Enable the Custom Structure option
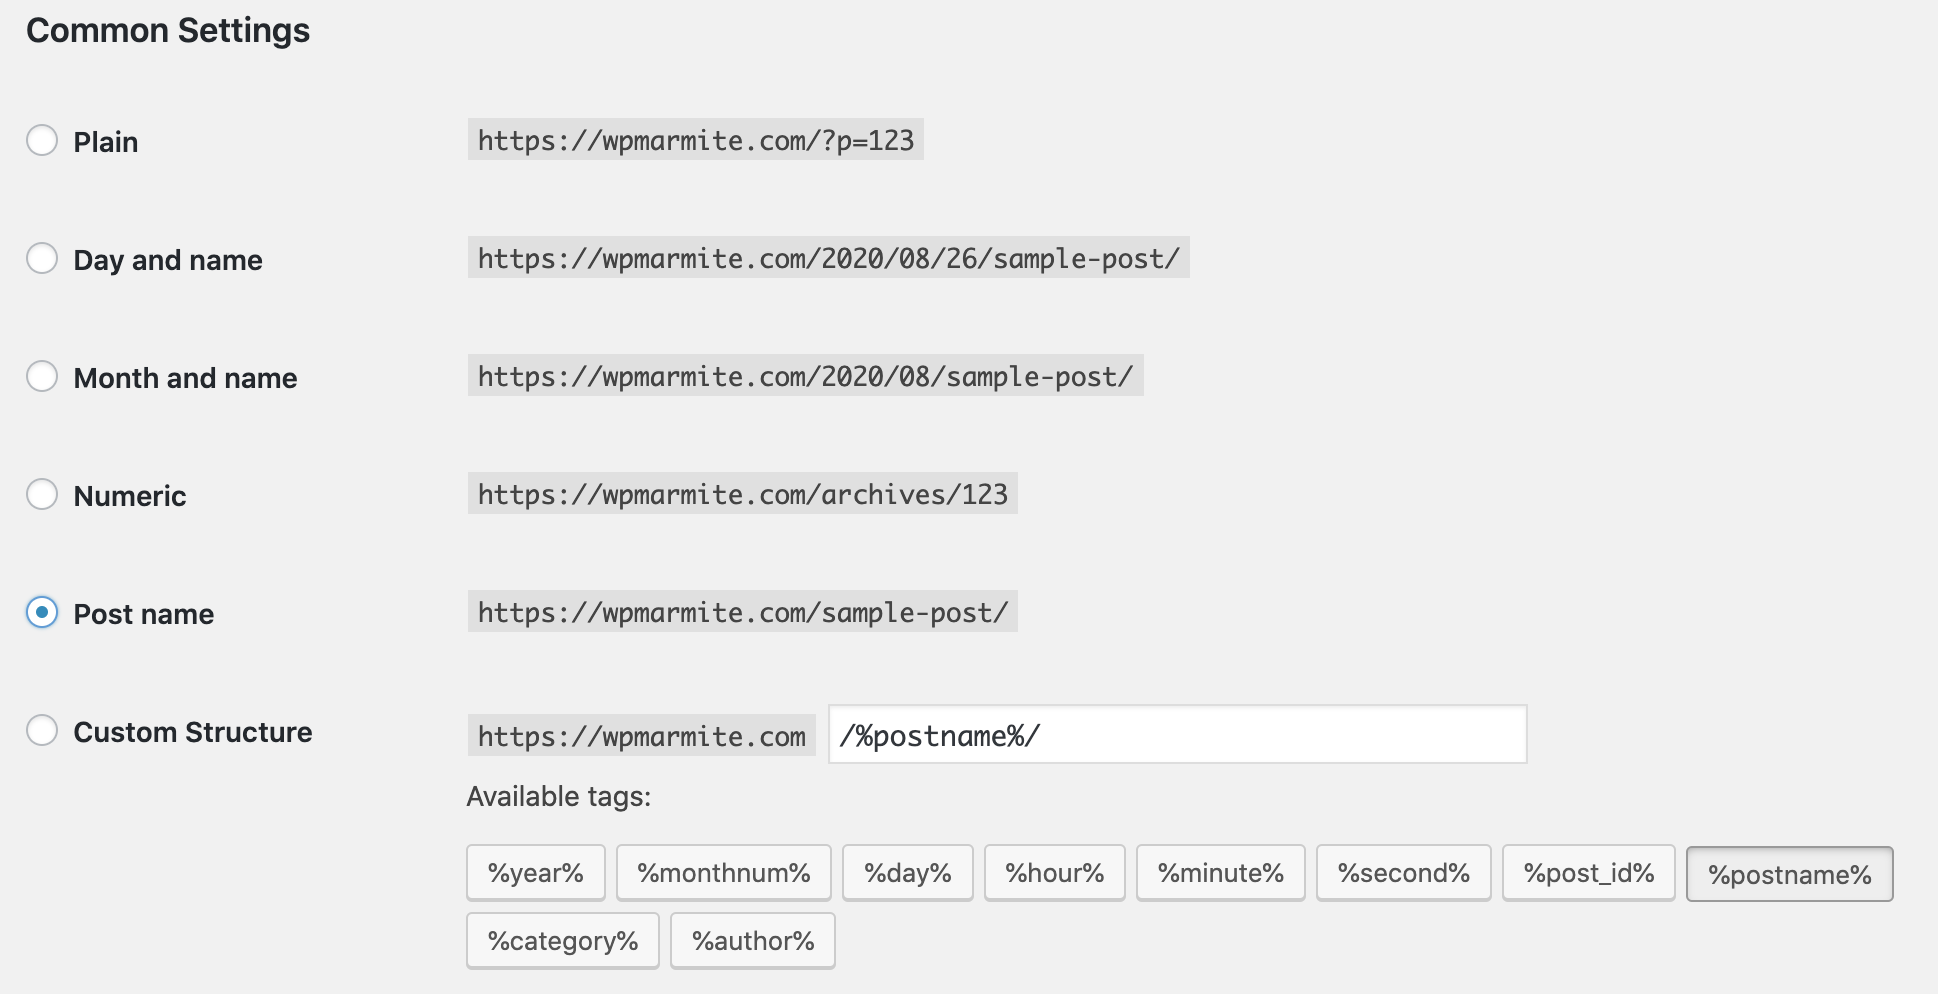The height and width of the screenshot is (994, 1938). [42, 731]
